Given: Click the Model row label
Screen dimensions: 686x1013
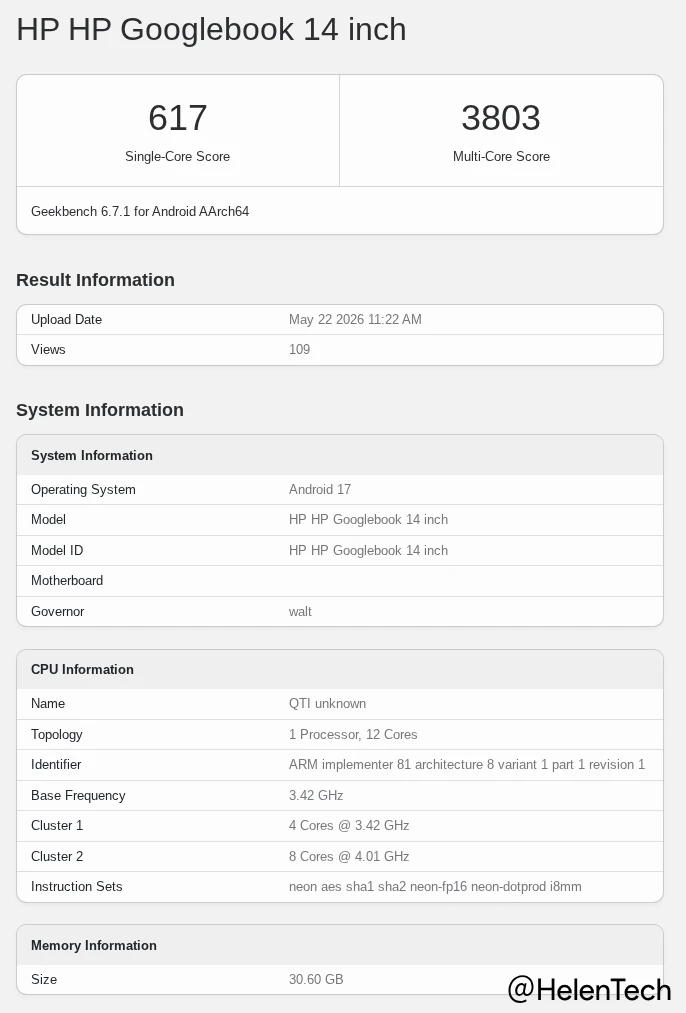Looking at the screenshot, I should [48, 519].
